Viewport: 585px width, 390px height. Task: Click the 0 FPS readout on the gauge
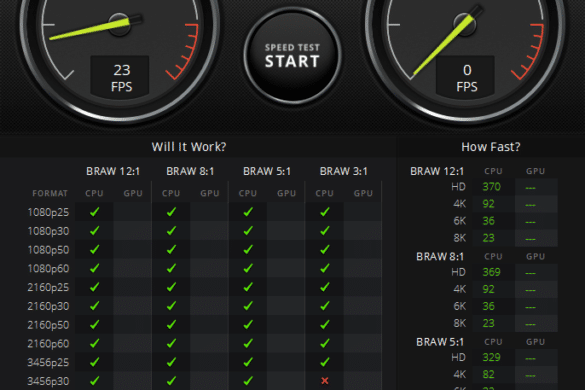pyautogui.click(x=465, y=78)
